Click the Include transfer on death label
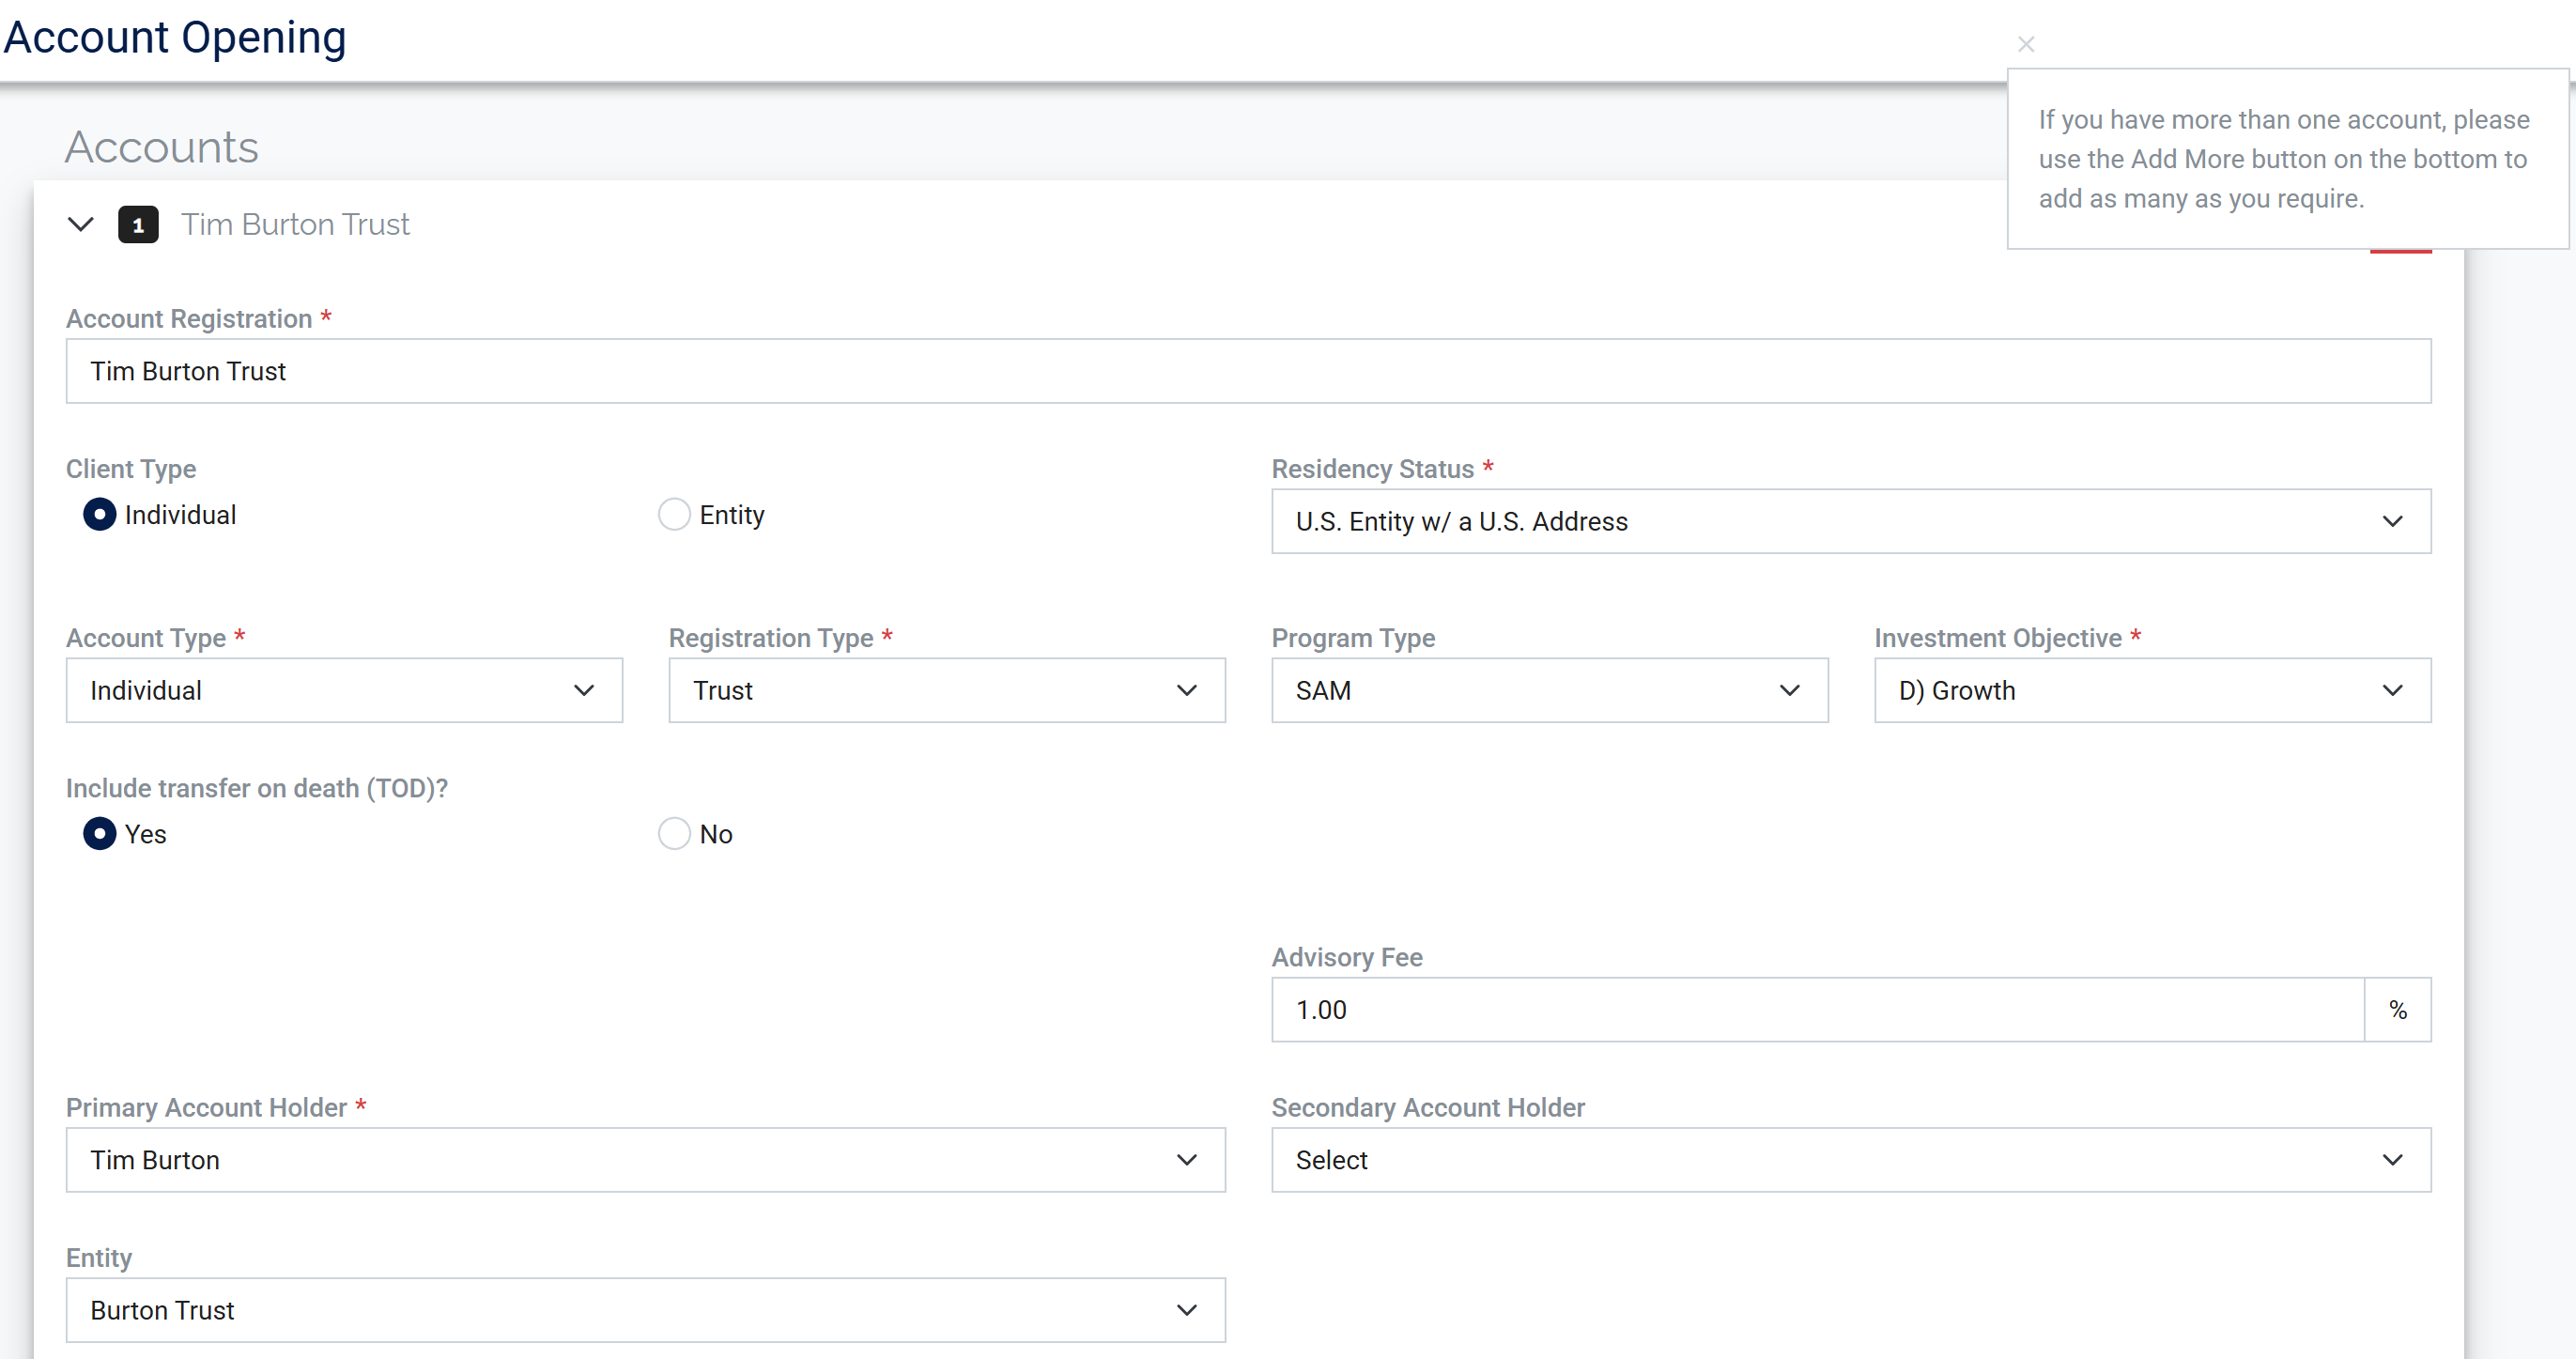Screen dimensions: 2576x1359 point(257,788)
